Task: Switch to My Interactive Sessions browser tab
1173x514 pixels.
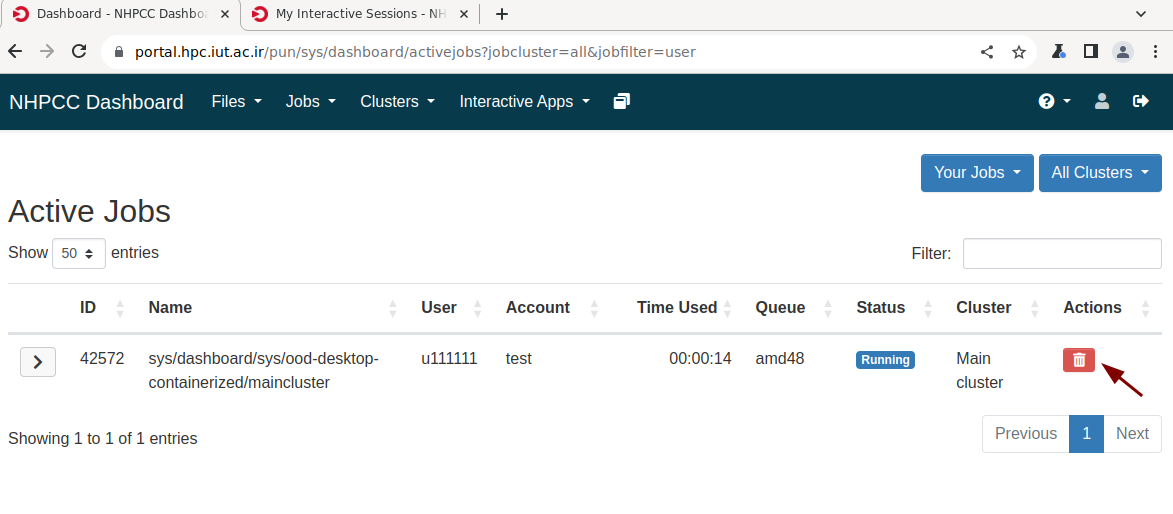Action: click(x=358, y=14)
